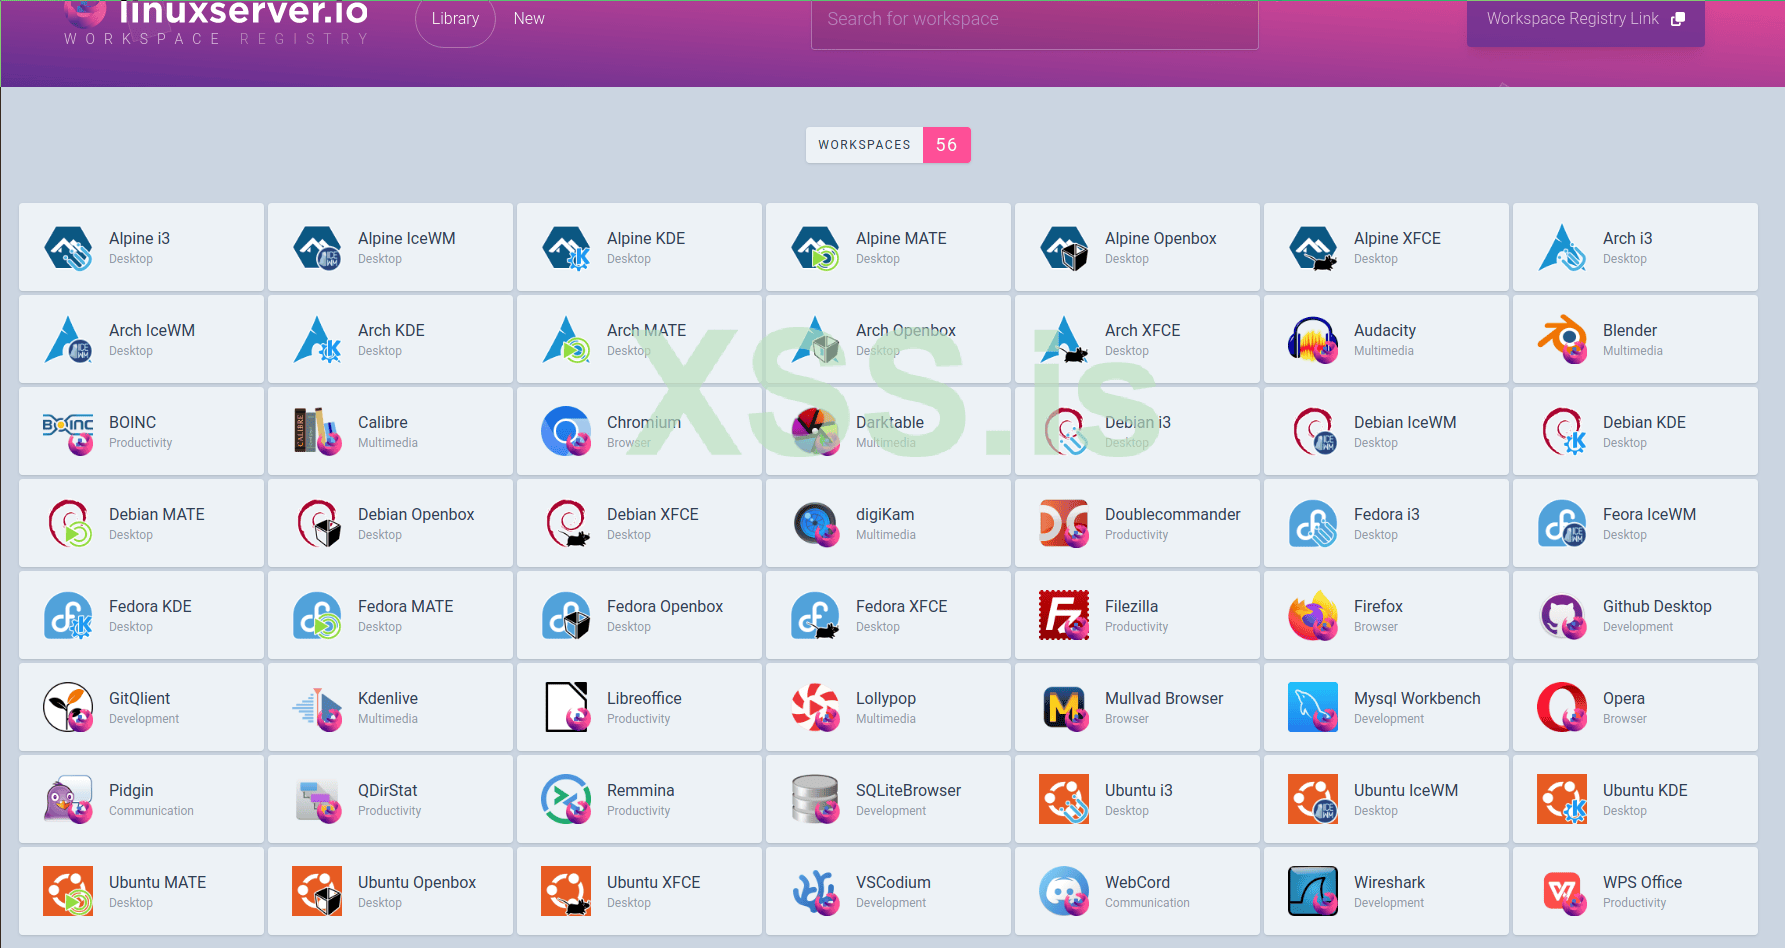Click the Fedora XFCE label
This screenshot has height=948, width=1785.
(901, 607)
